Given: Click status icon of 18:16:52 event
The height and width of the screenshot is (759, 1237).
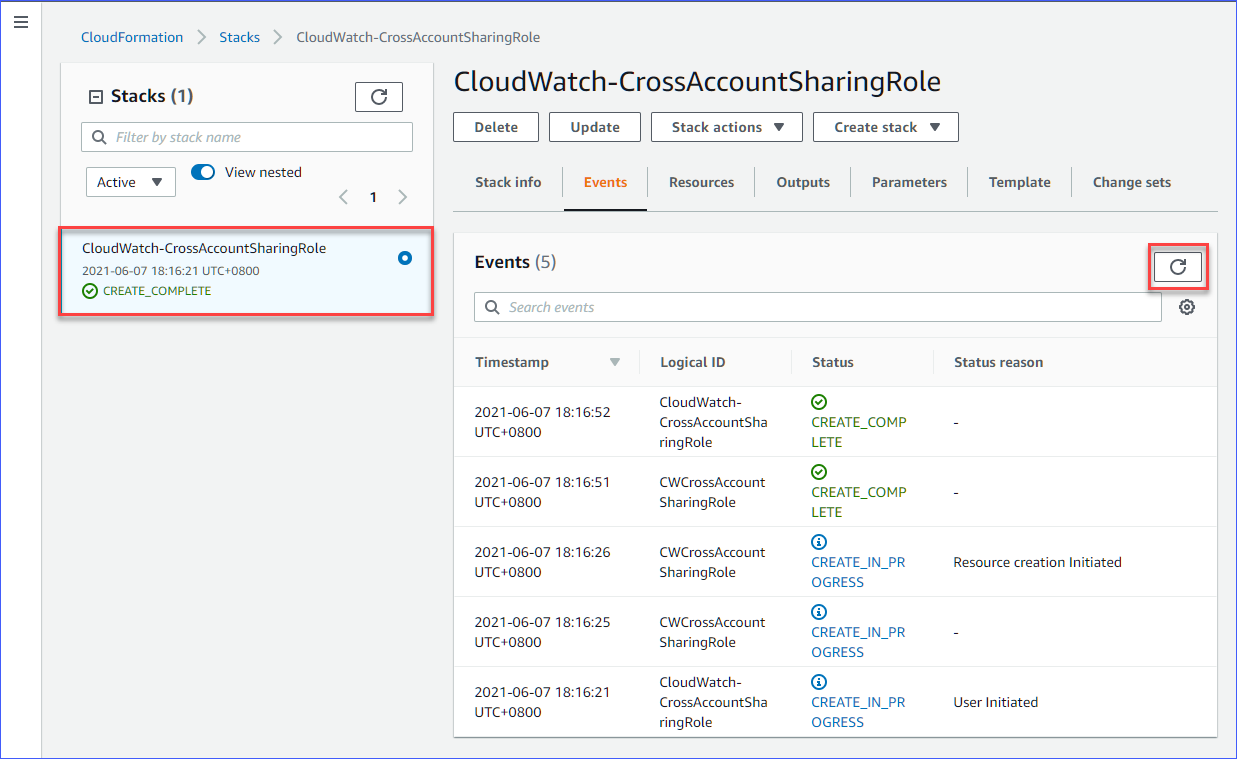Looking at the screenshot, I should click(x=819, y=402).
